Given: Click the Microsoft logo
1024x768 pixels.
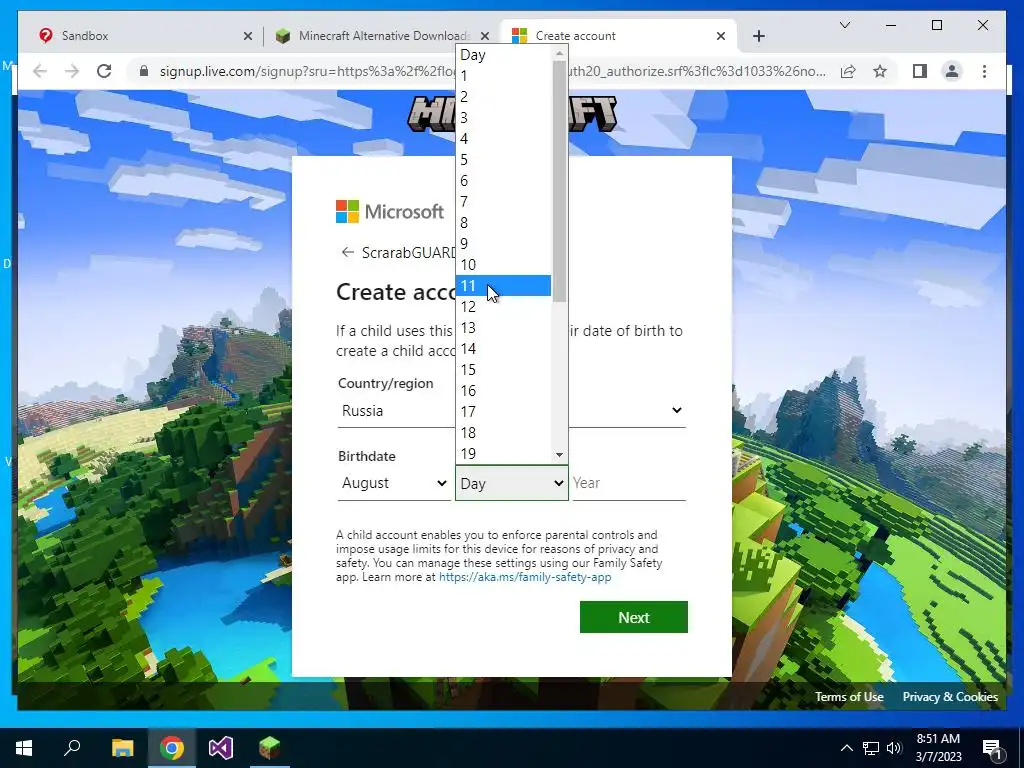Looking at the screenshot, I should tap(390, 212).
